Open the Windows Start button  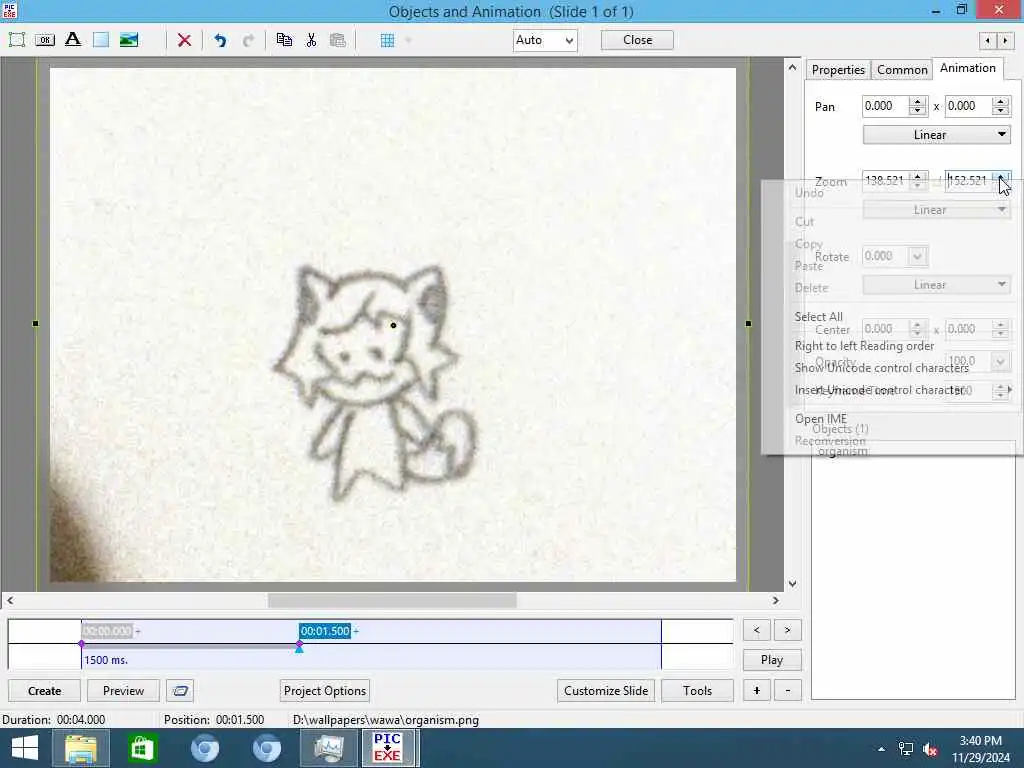pyautogui.click(x=25, y=748)
